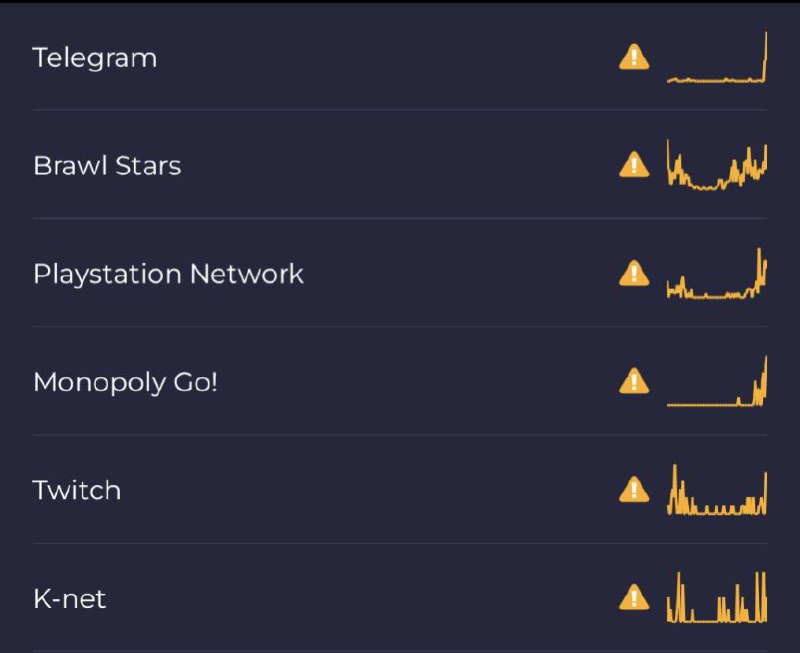Select the K-net warning triangle icon
The height and width of the screenshot is (653, 800).
click(634, 598)
